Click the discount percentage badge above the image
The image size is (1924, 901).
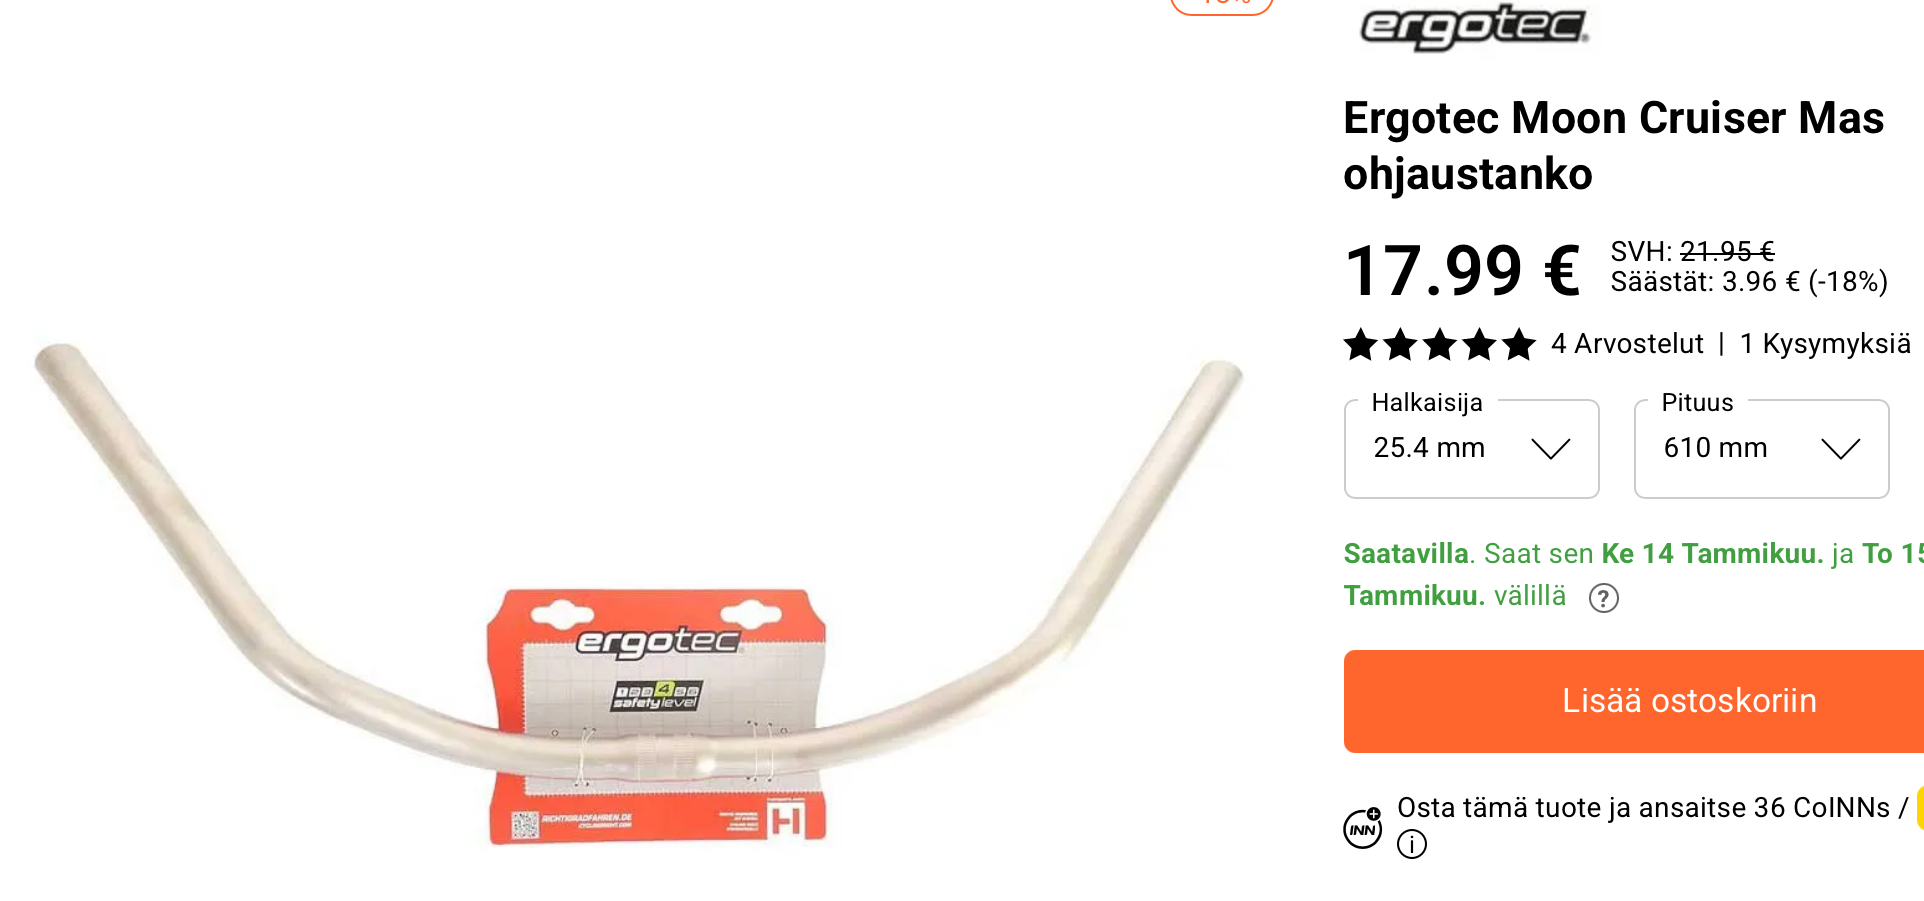coord(1222,5)
